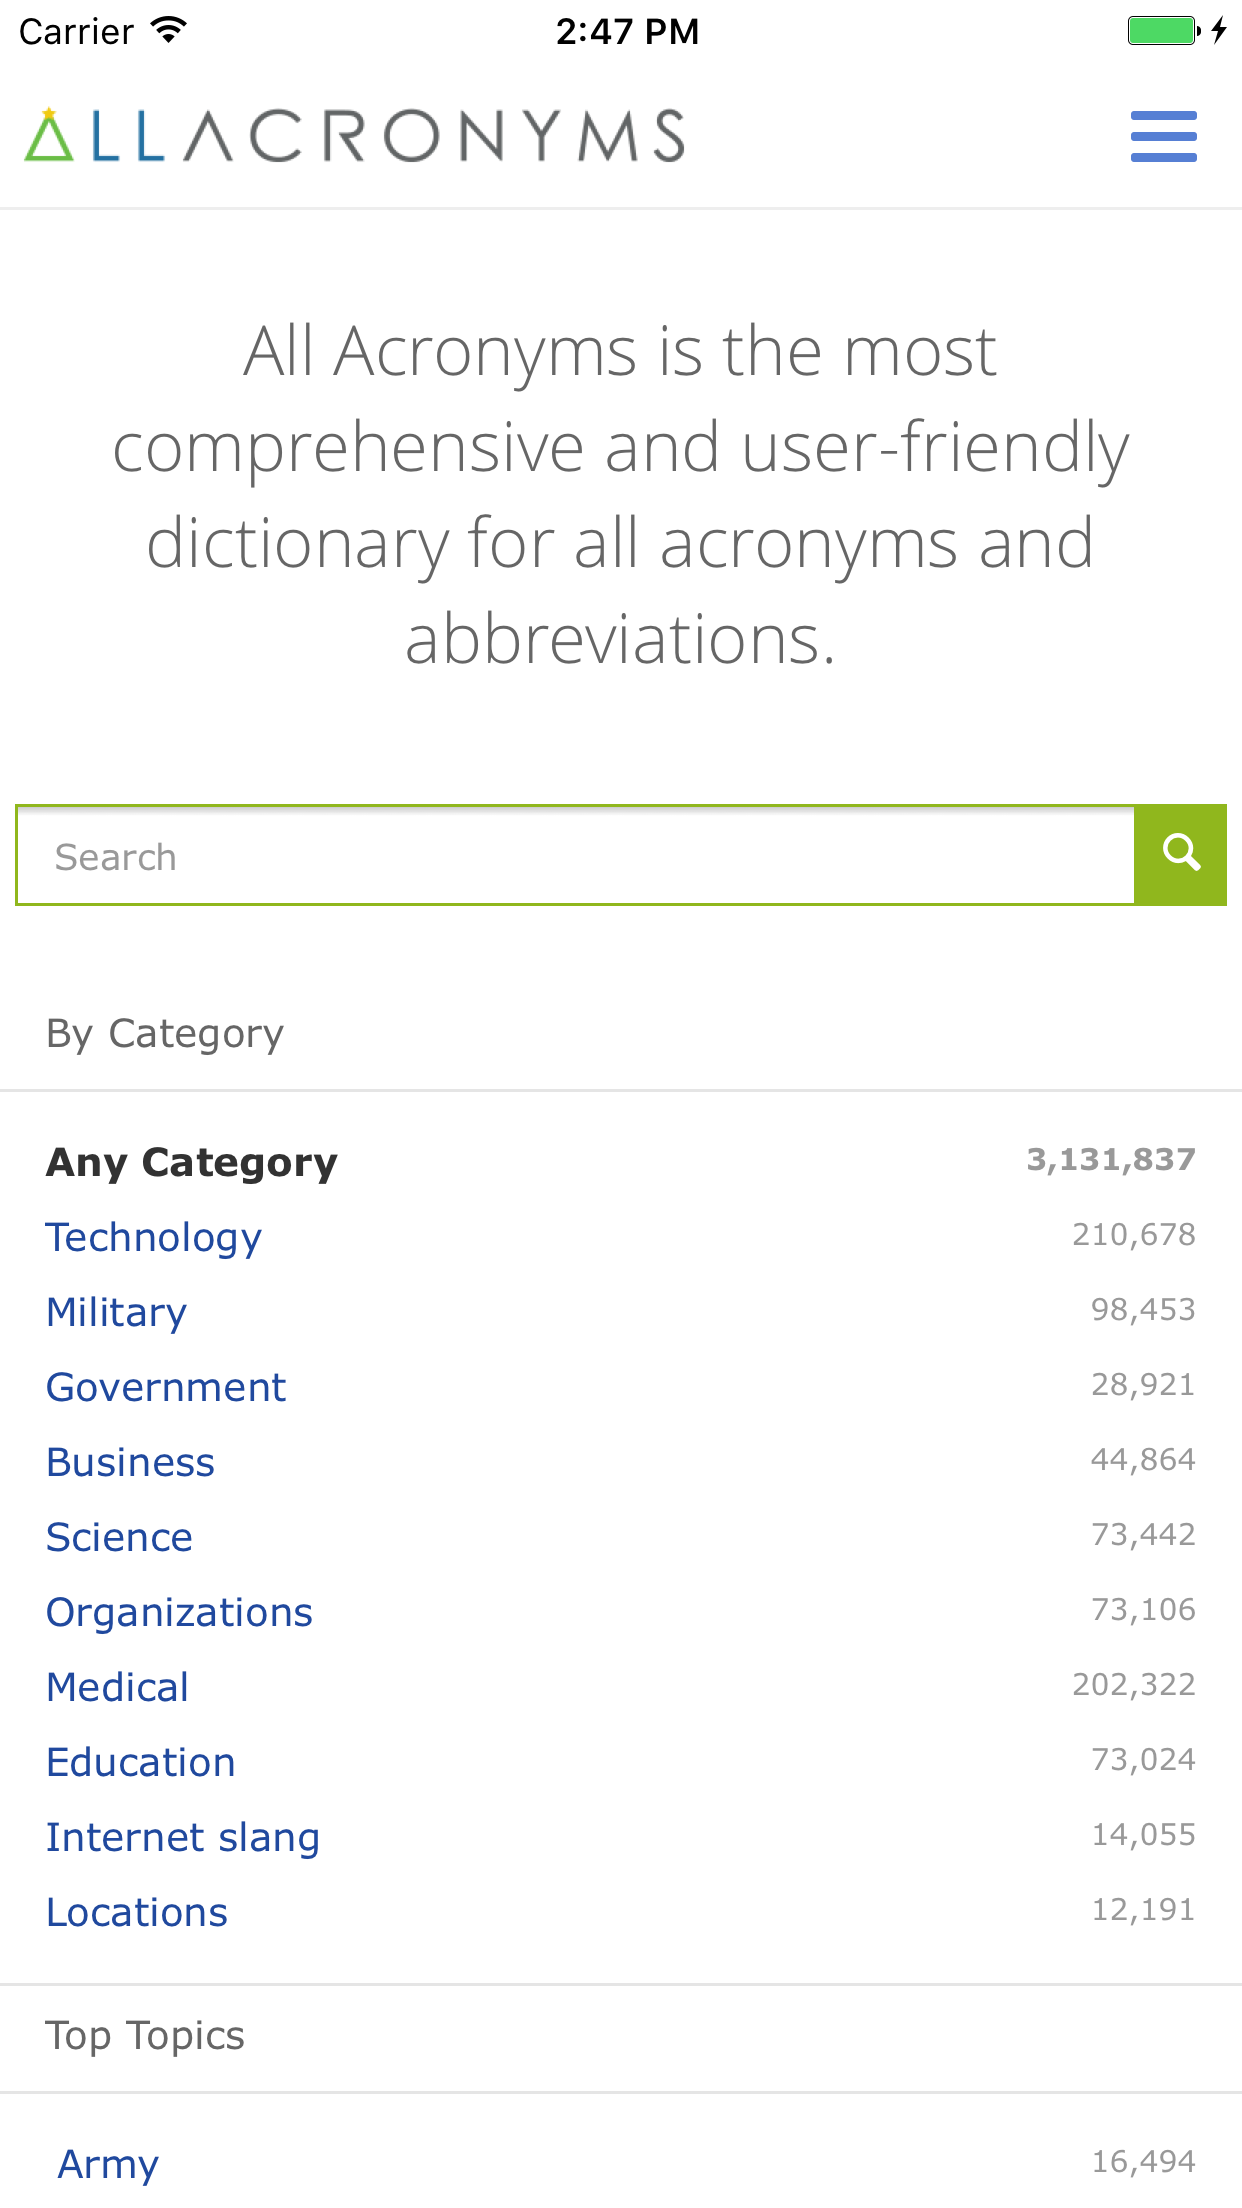Viewport: 1242px width, 2208px height.
Task: Tap the Top Topics heading
Action: (x=145, y=2036)
